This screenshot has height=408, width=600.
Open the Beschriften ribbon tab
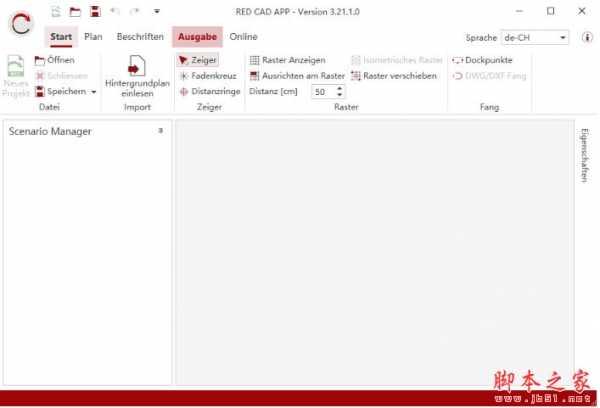pyautogui.click(x=140, y=37)
